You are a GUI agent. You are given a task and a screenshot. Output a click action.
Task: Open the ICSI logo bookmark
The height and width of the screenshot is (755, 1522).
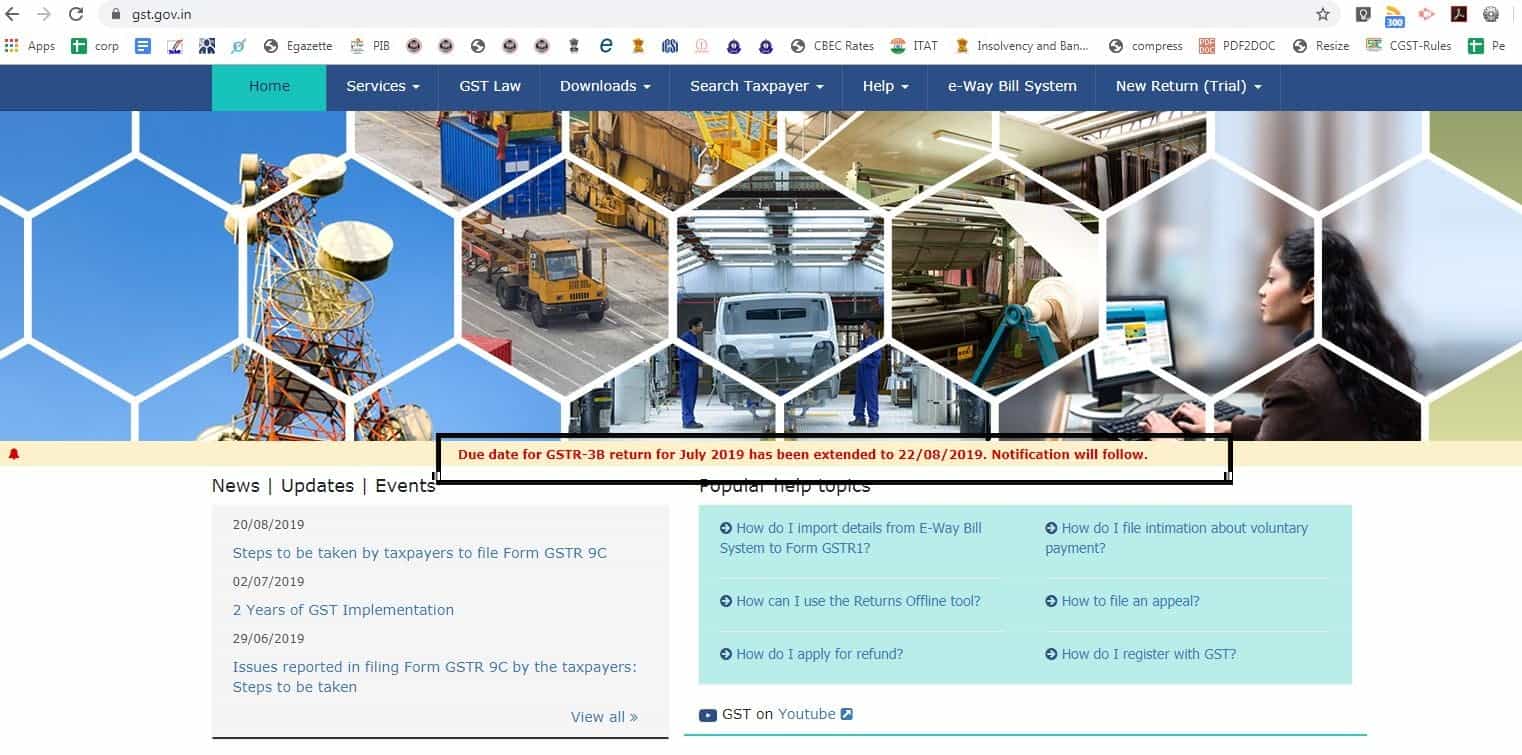(x=669, y=46)
